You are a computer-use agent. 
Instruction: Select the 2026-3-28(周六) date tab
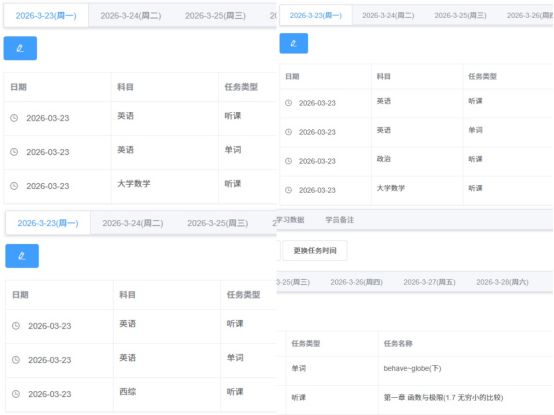pos(502,282)
